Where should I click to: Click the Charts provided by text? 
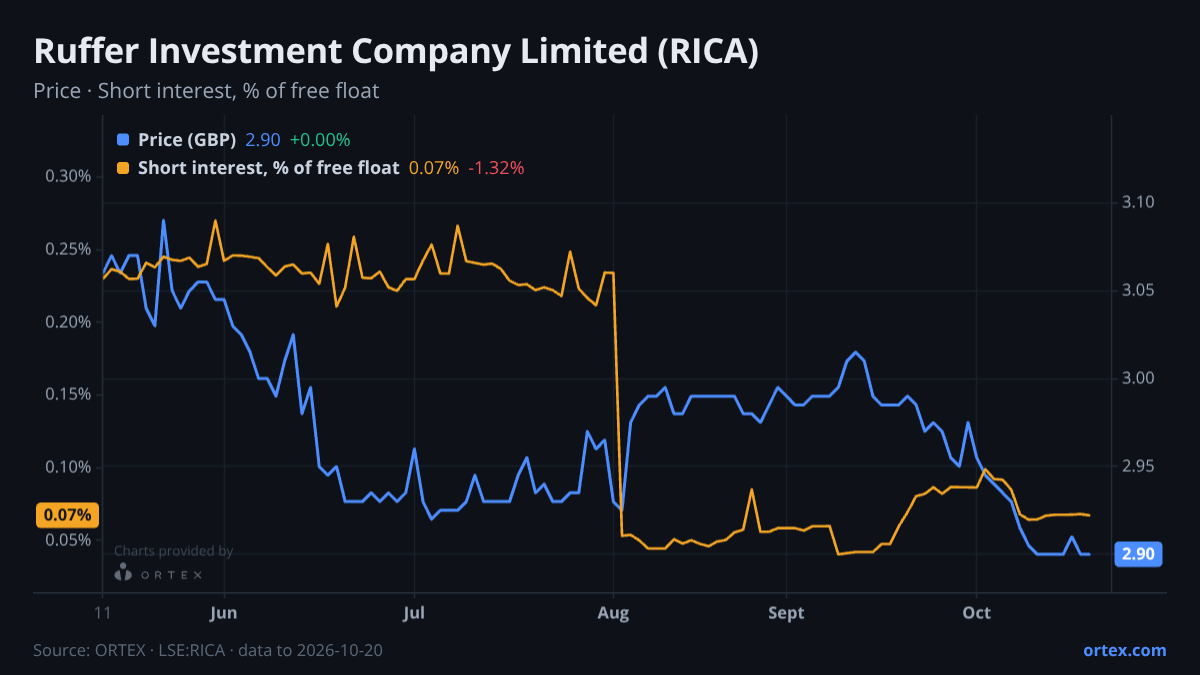(x=174, y=551)
